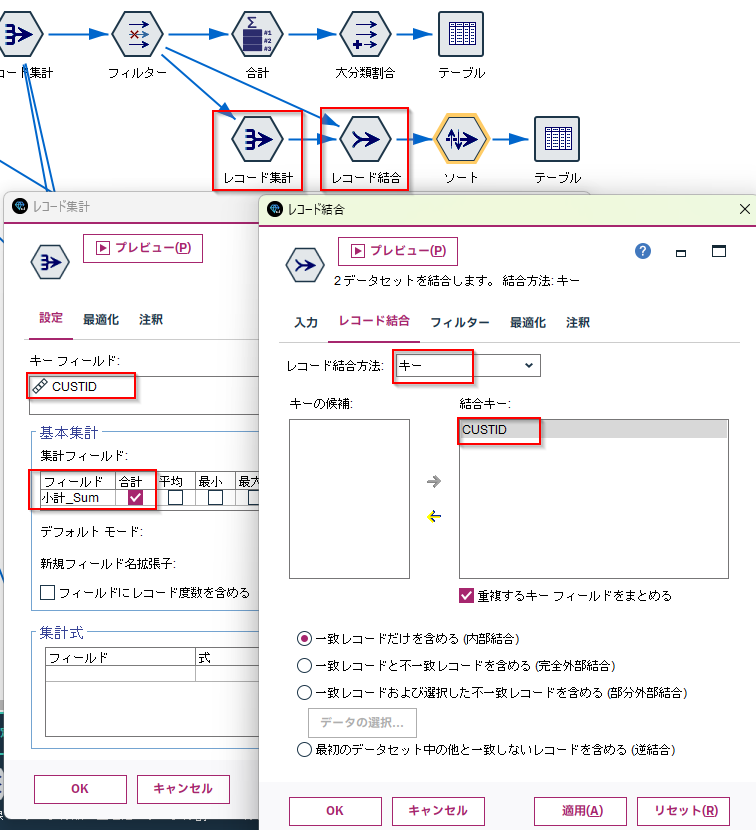Click the ruler icon next to CUSTID key field
Viewport: 756px width, 830px height.
click(x=40, y=386)
